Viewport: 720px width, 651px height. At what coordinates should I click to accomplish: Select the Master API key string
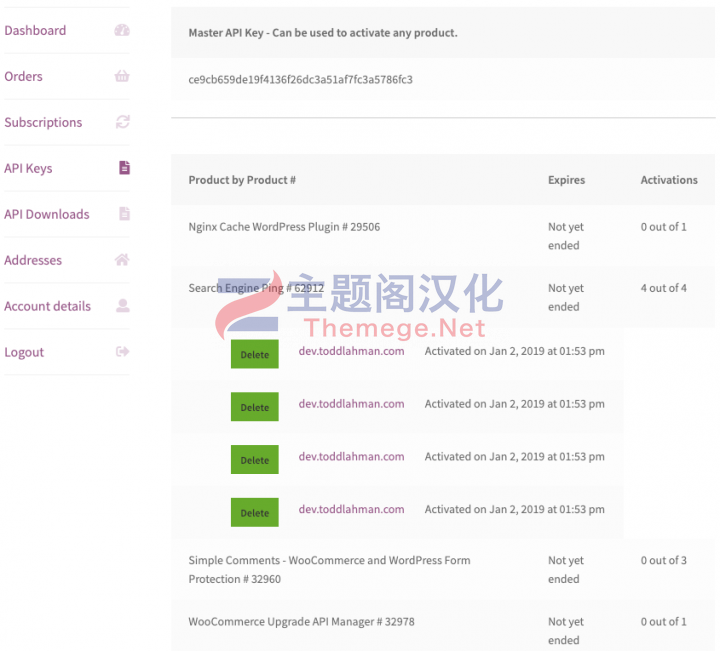point(301,79)
